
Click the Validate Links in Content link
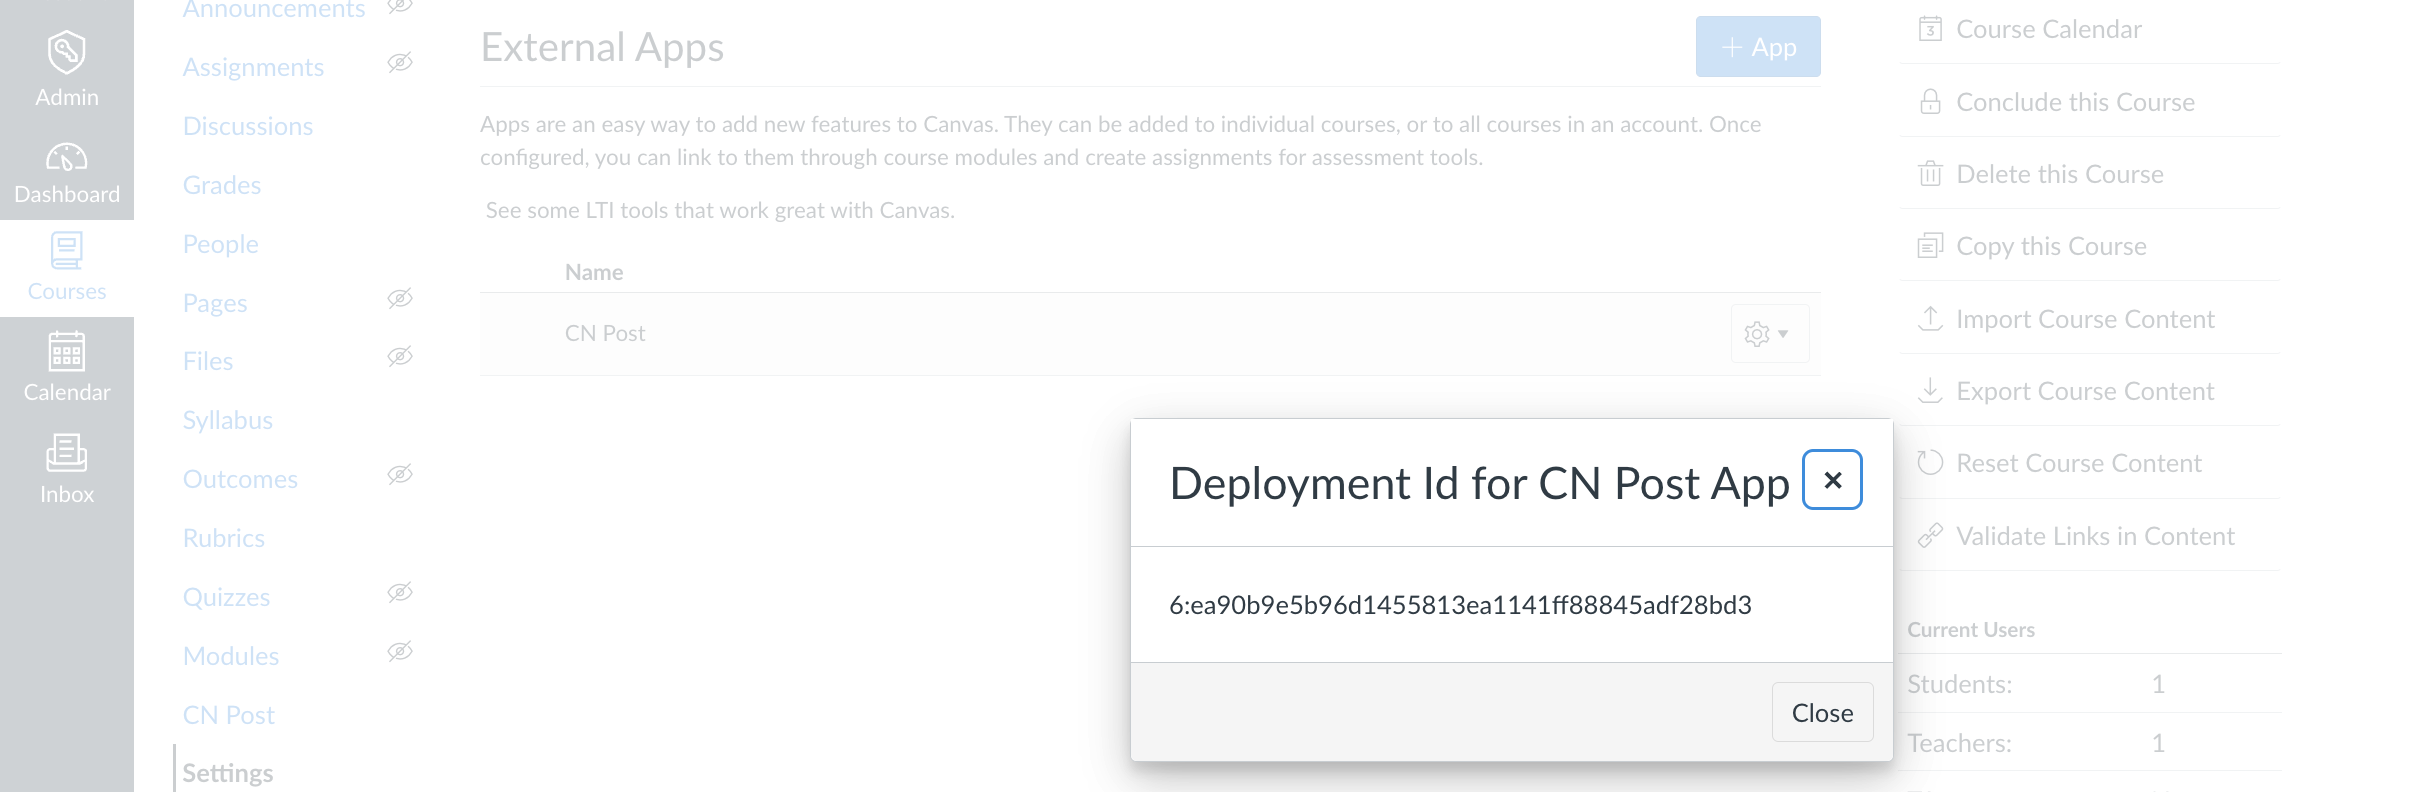[2094, 536]
